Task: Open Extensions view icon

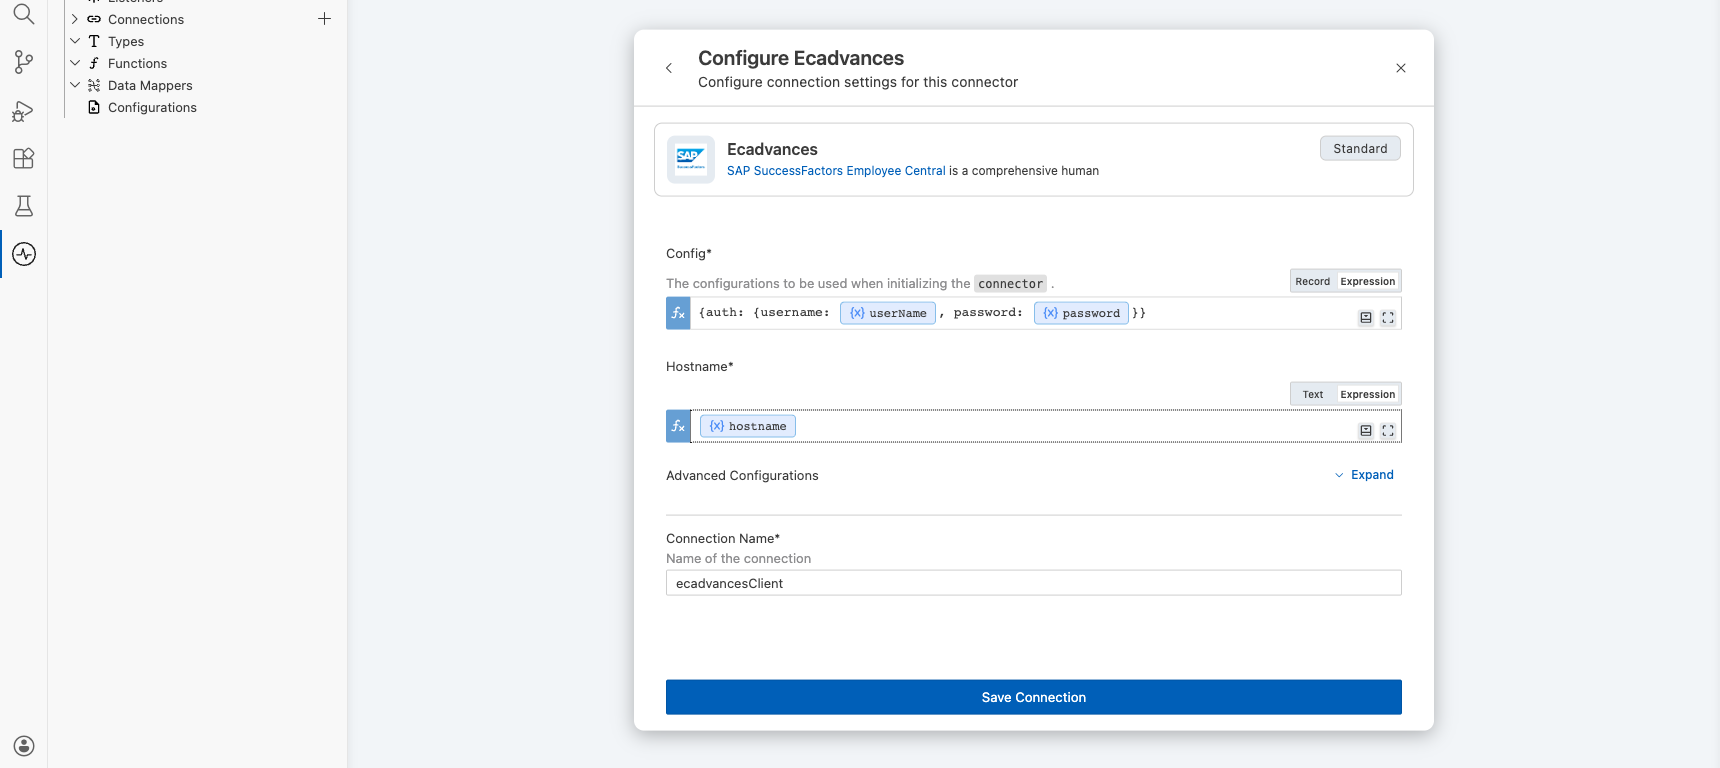Action: [24, 158]
